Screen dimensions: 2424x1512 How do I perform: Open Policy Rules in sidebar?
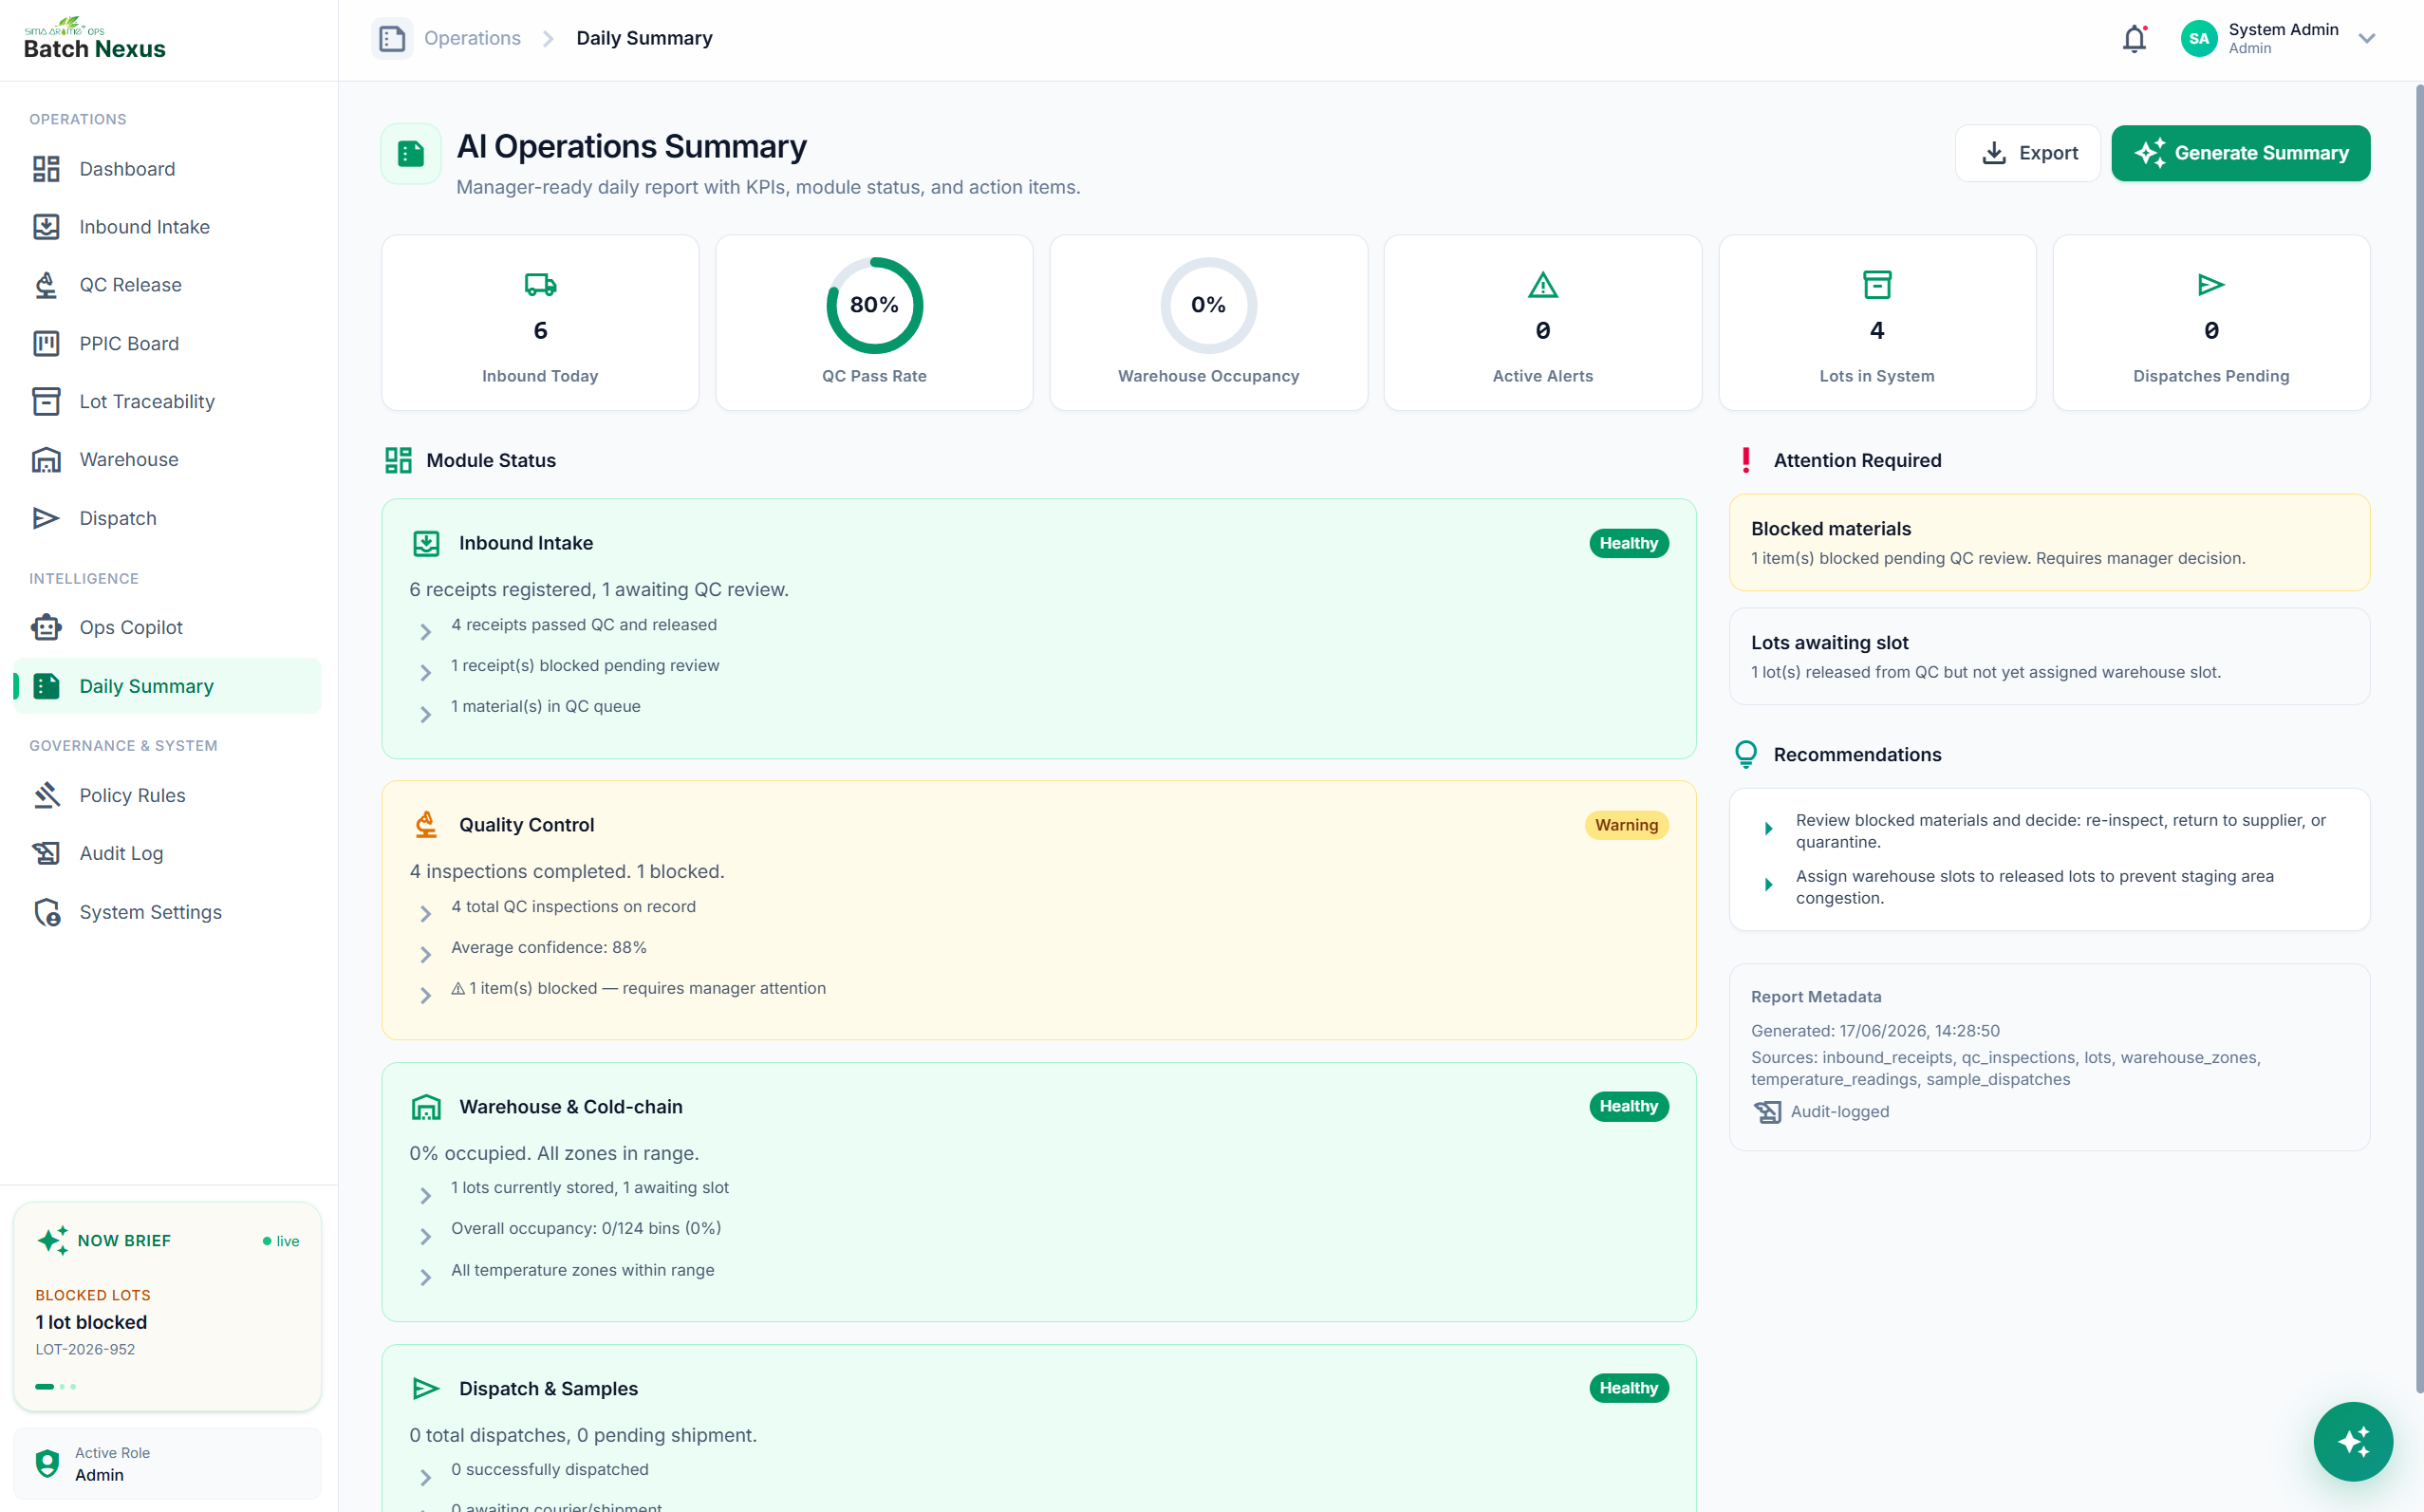(x=167, y=795)
